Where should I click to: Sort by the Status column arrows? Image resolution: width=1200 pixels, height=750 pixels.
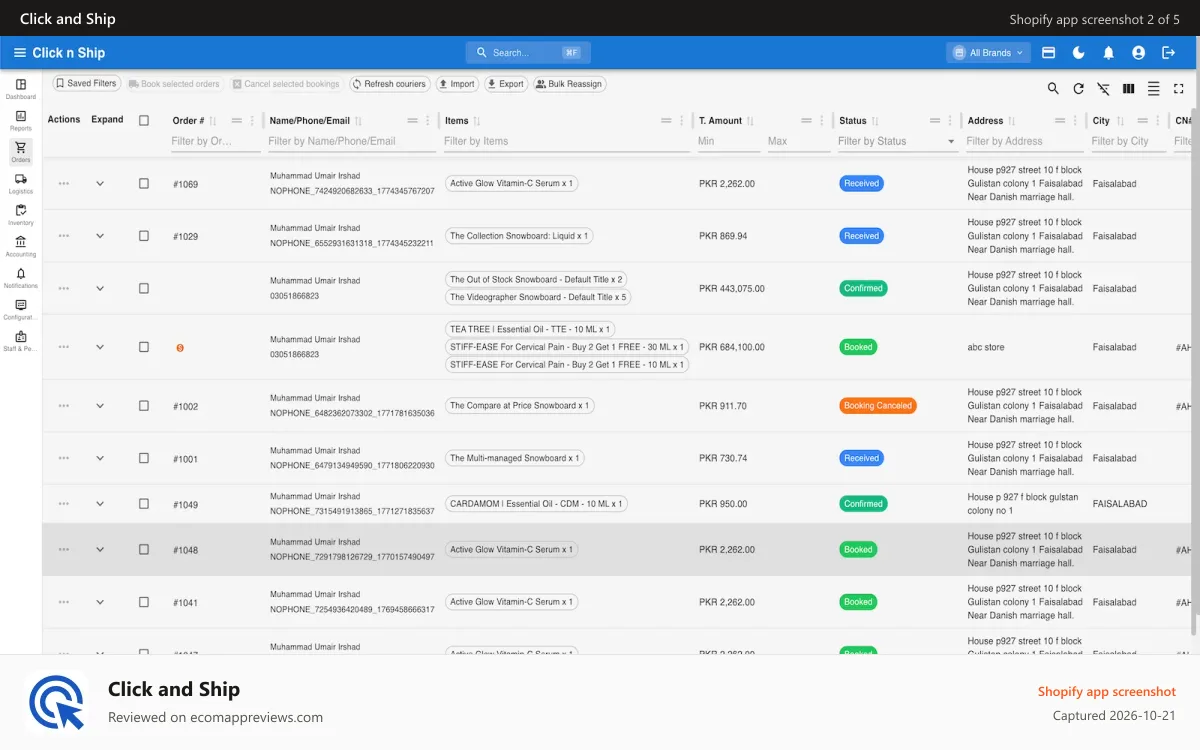[875, 121]
